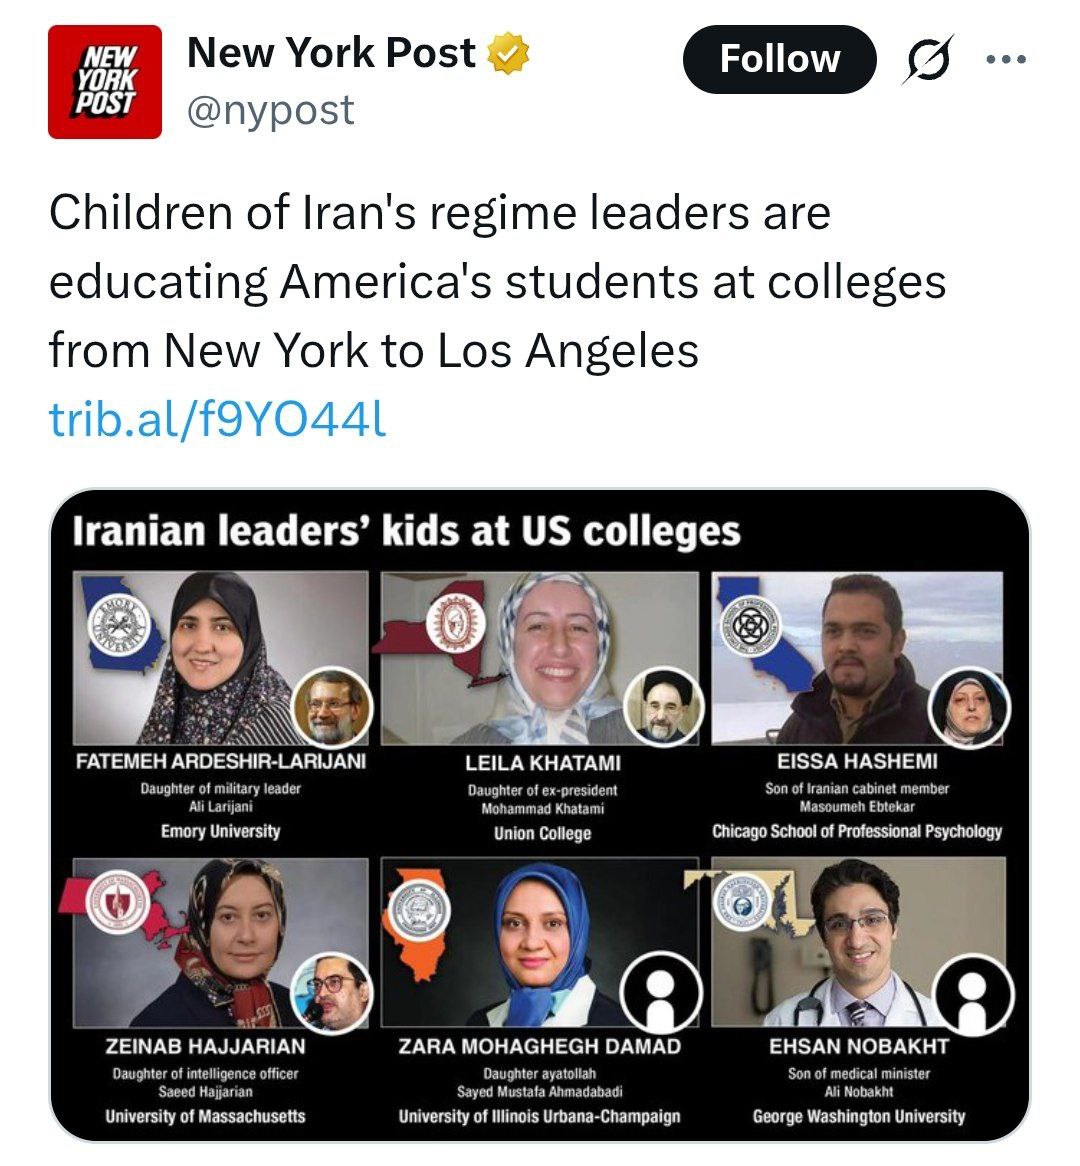This screenshot has width=1080, height=1166.
Task: Click the @nypost handle
Action: pos(270,110)
